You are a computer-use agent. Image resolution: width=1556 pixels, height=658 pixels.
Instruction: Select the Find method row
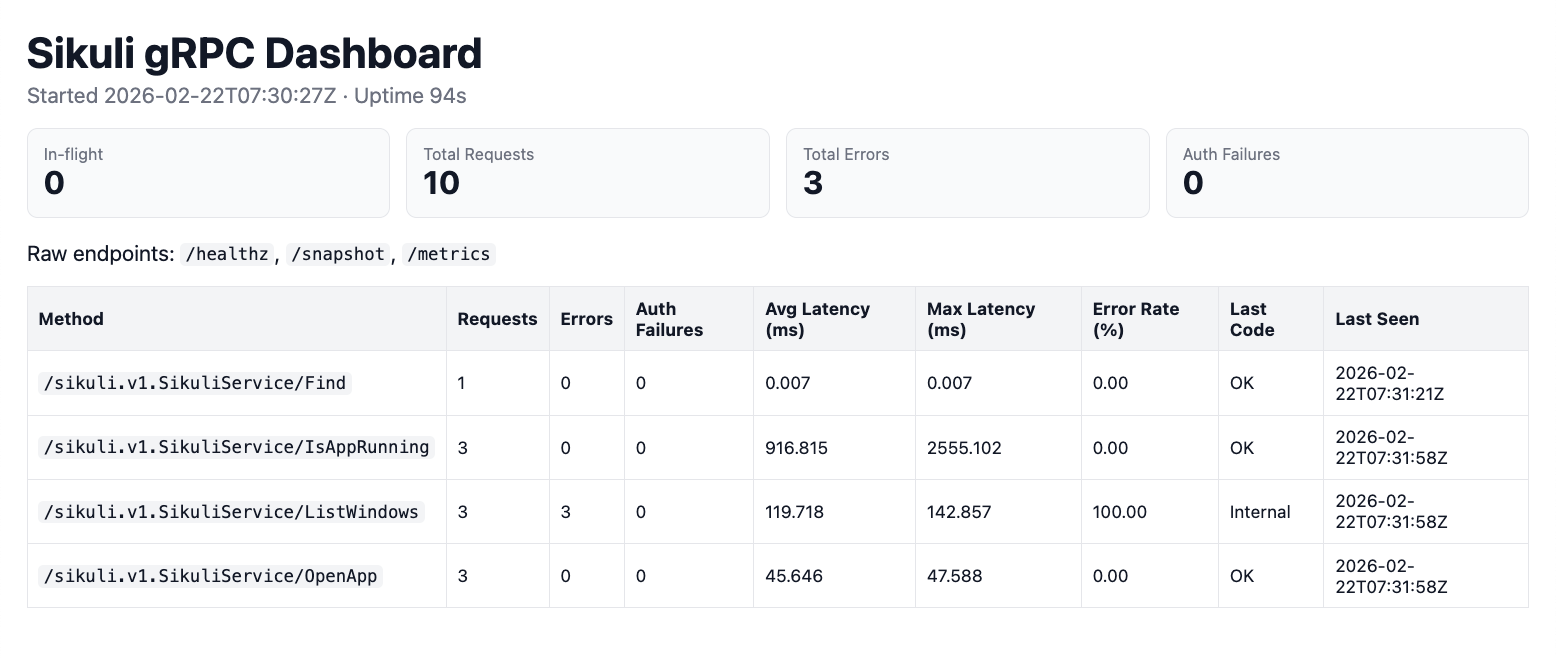click(x=194, y=383)
